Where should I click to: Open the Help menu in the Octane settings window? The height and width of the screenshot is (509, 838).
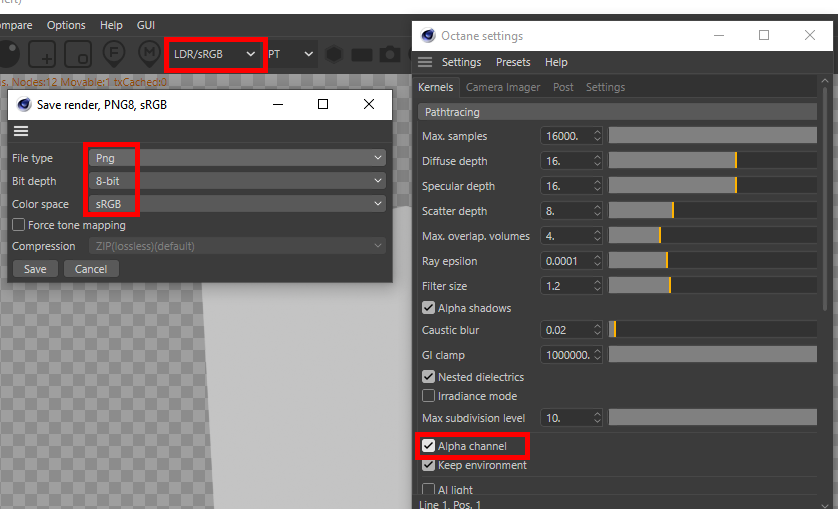point(556,62)
